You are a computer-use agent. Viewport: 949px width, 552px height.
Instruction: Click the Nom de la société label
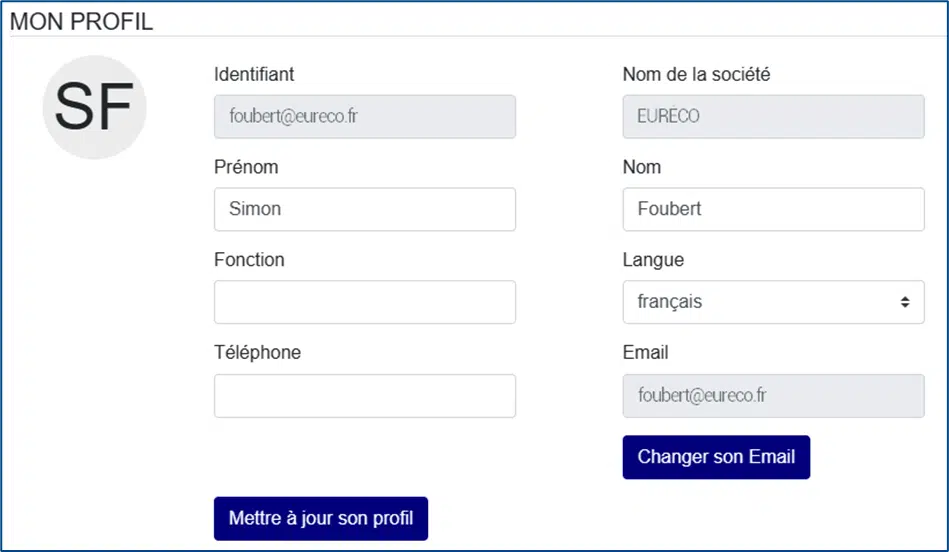pyautogui.click(x=696, y=74)
